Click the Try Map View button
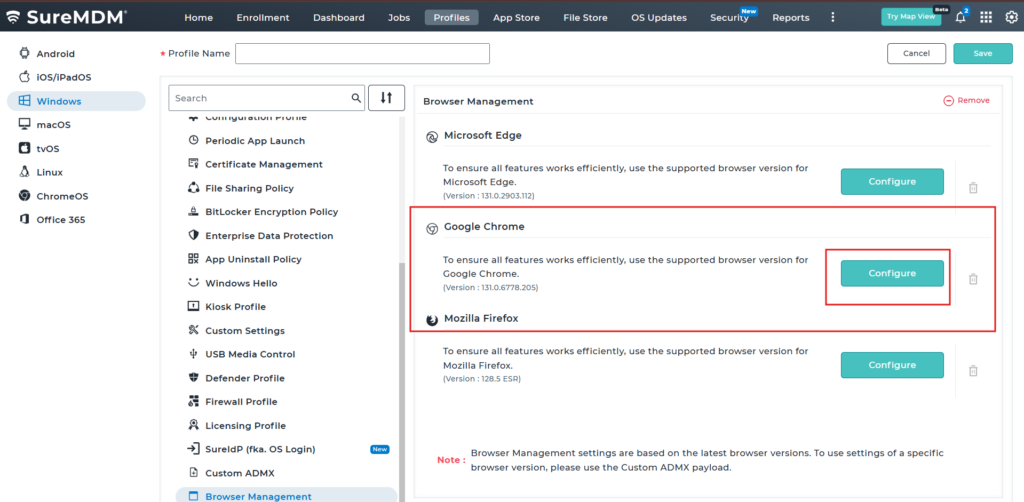Screen dimensions: 1024x502 (x=910, y=17)
